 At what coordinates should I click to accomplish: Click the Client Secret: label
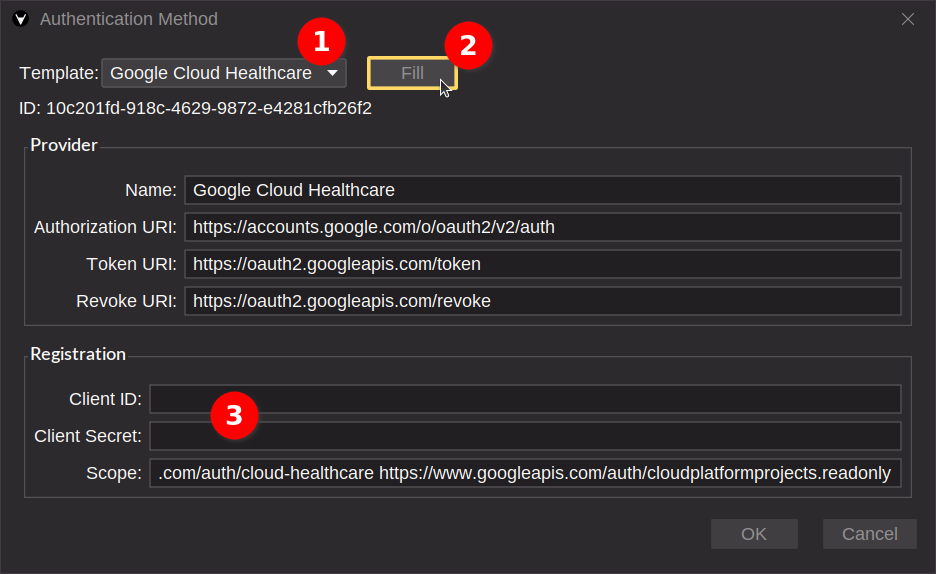coord(88,436)
